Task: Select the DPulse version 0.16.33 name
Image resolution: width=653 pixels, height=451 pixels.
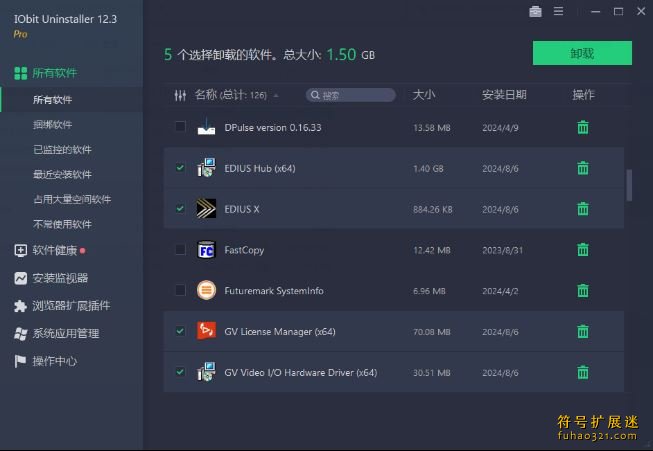Action: pyautogui.click(x=273, y=127)
